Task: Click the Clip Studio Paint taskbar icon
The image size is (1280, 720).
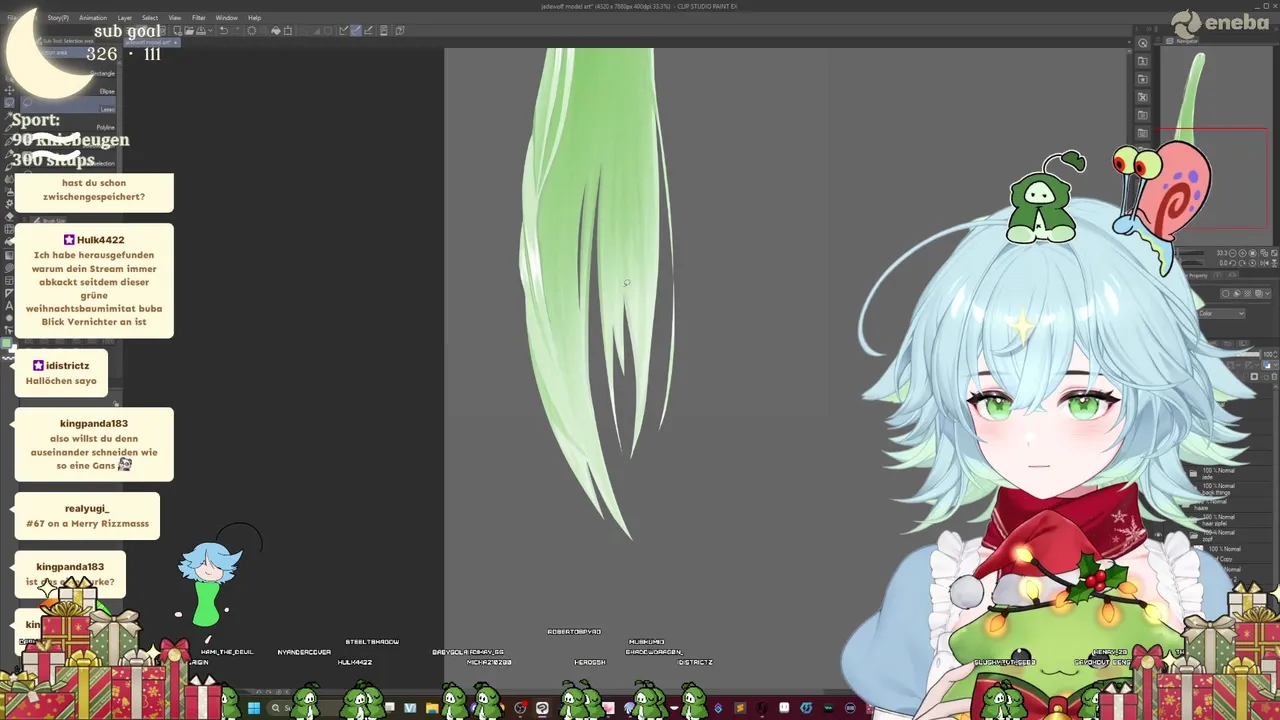Action: point(542,708)
